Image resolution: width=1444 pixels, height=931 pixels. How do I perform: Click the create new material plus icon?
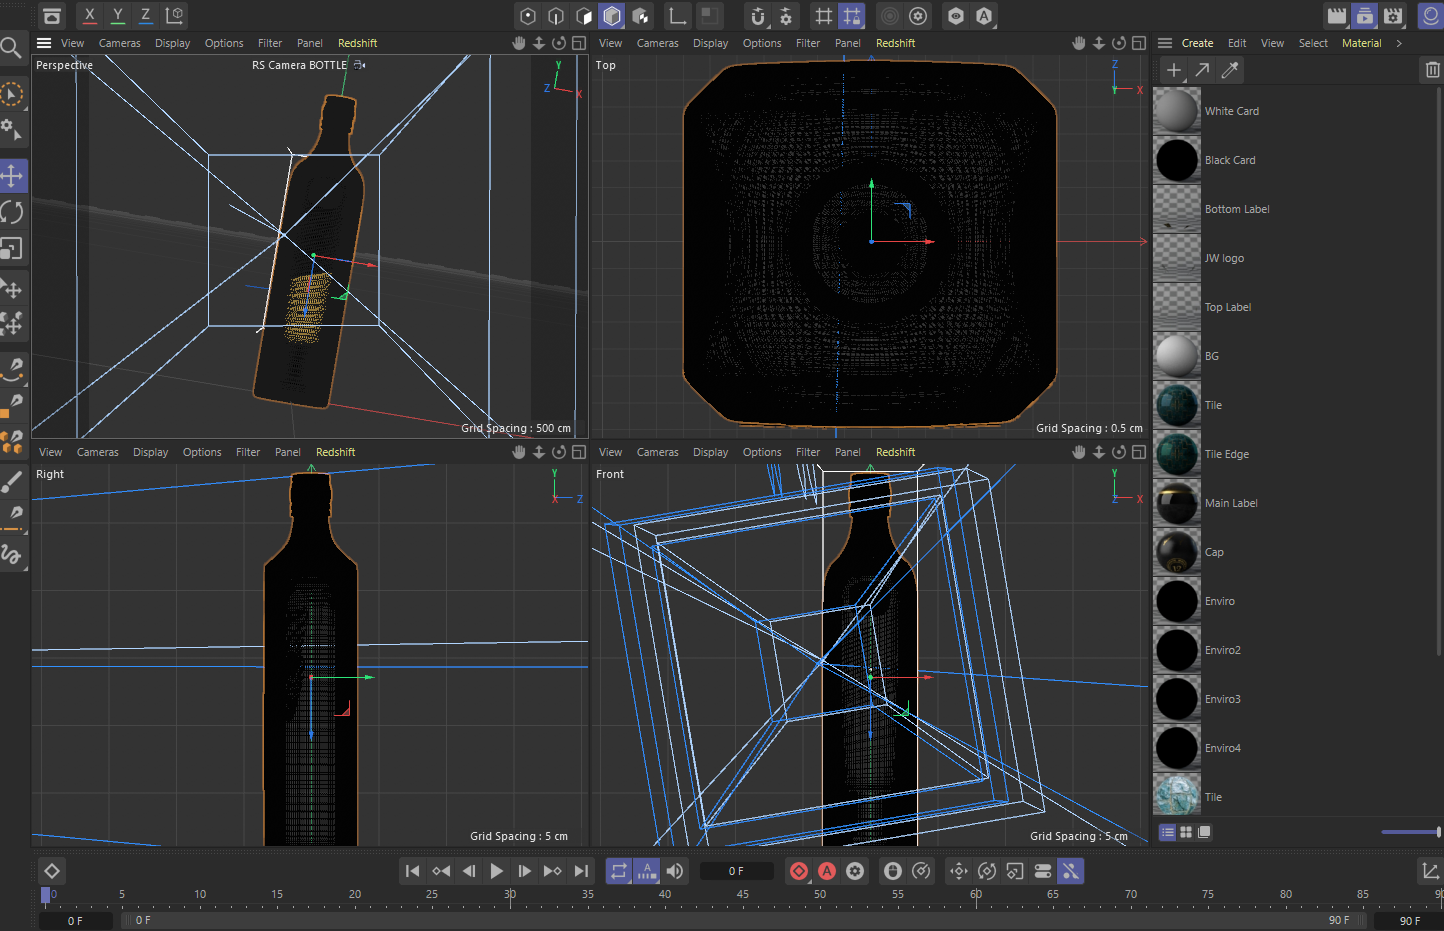pos(1174,70)
